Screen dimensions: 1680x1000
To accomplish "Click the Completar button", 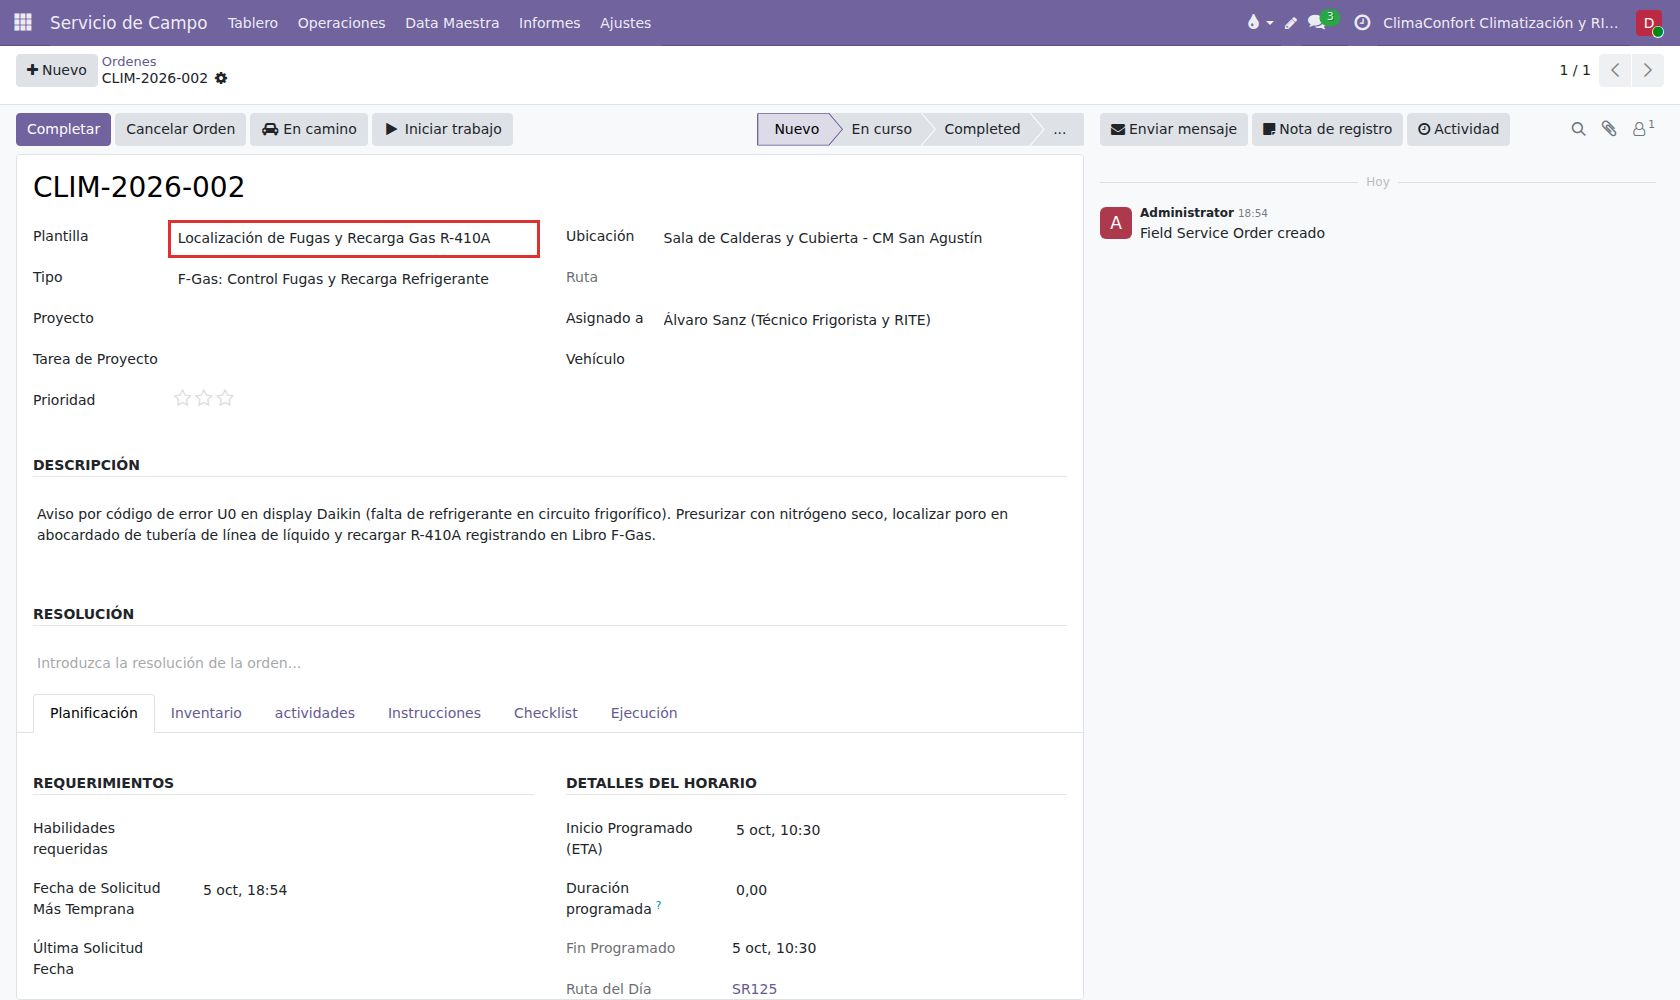I will click(63, 129).
